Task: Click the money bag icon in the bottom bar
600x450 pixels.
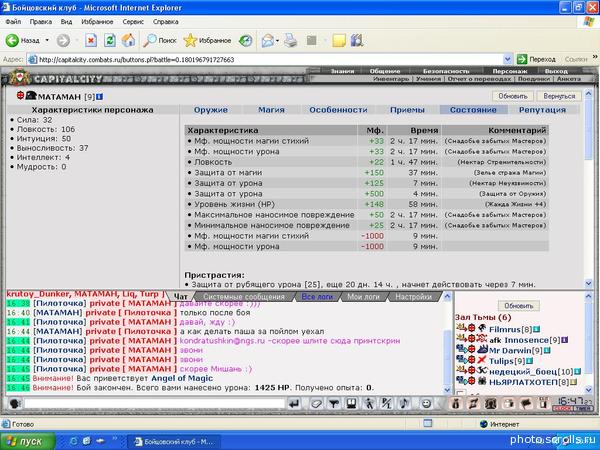Action: [x=456, y=404]
